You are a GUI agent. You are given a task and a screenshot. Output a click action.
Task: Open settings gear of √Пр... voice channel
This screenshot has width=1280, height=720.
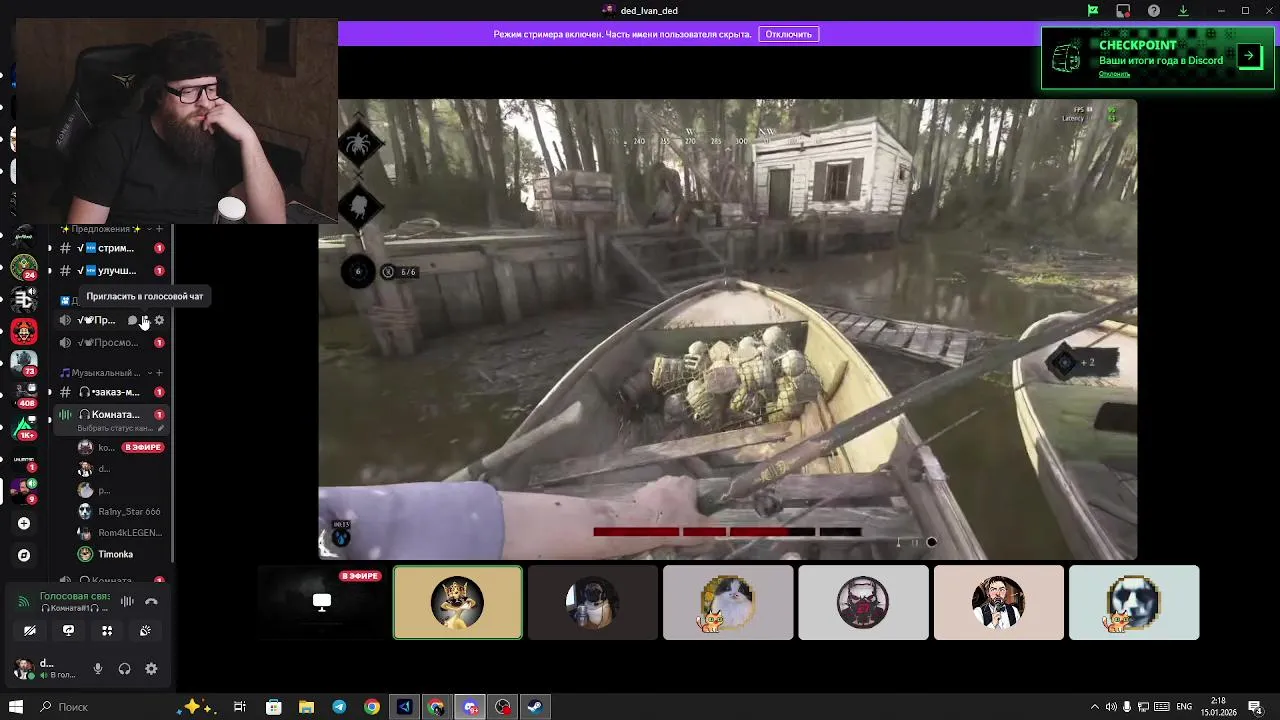tap(159, 320)
